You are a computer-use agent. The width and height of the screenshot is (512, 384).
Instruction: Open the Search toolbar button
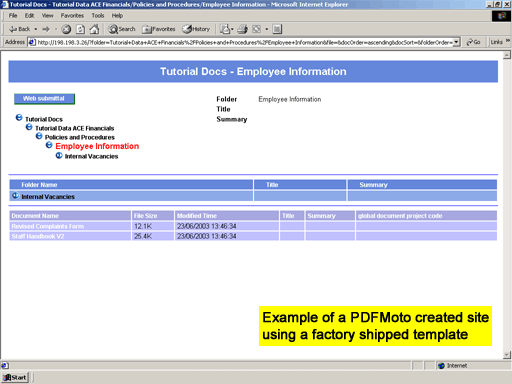click(x=122, y=29)
